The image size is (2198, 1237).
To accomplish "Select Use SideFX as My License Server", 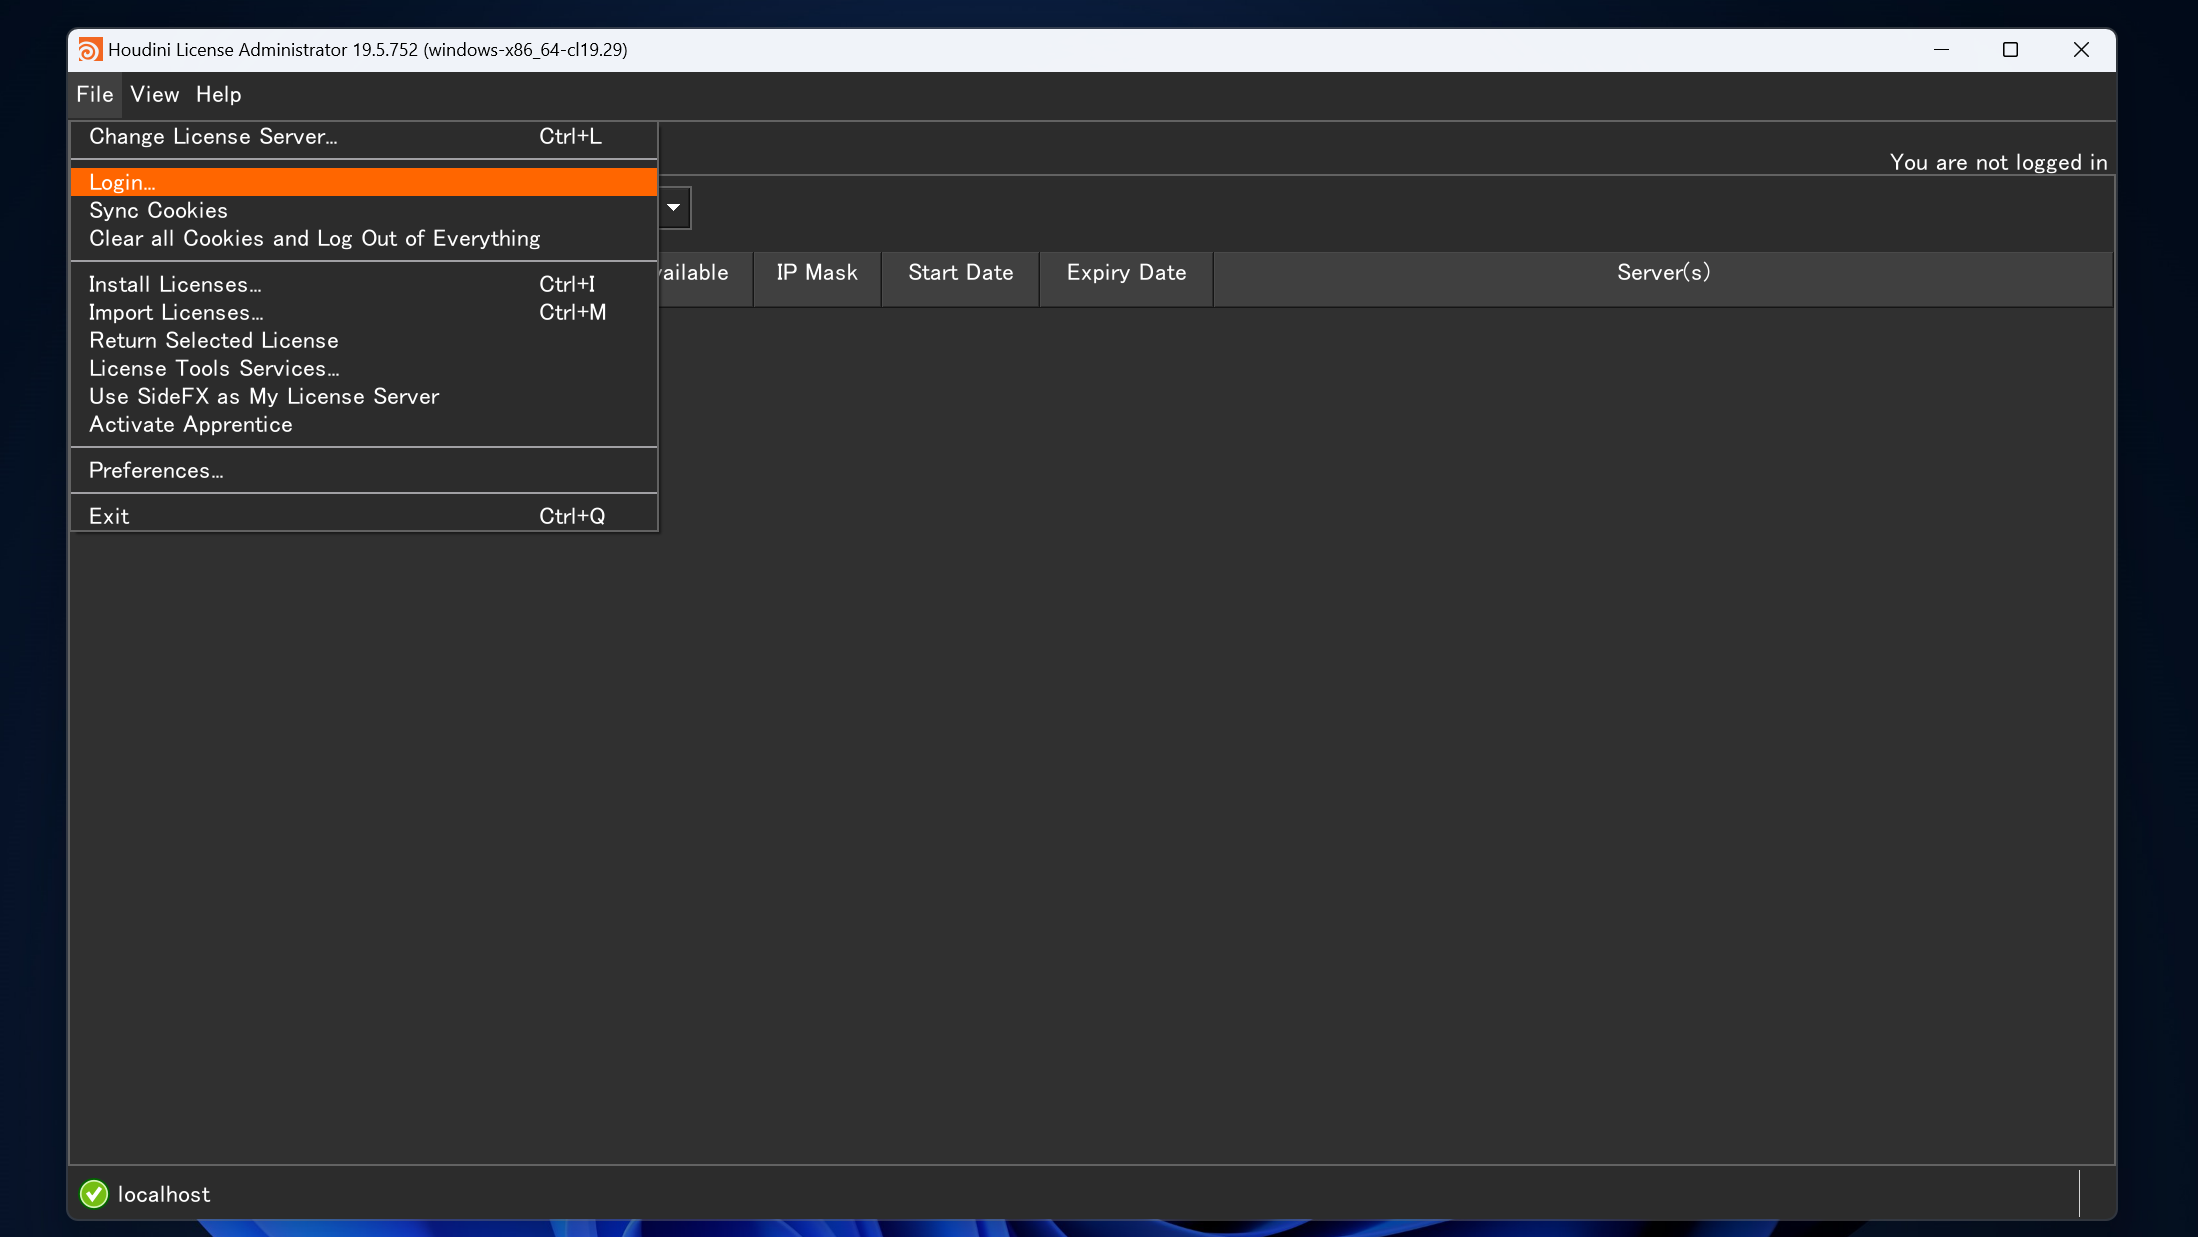I will (364, 396).
